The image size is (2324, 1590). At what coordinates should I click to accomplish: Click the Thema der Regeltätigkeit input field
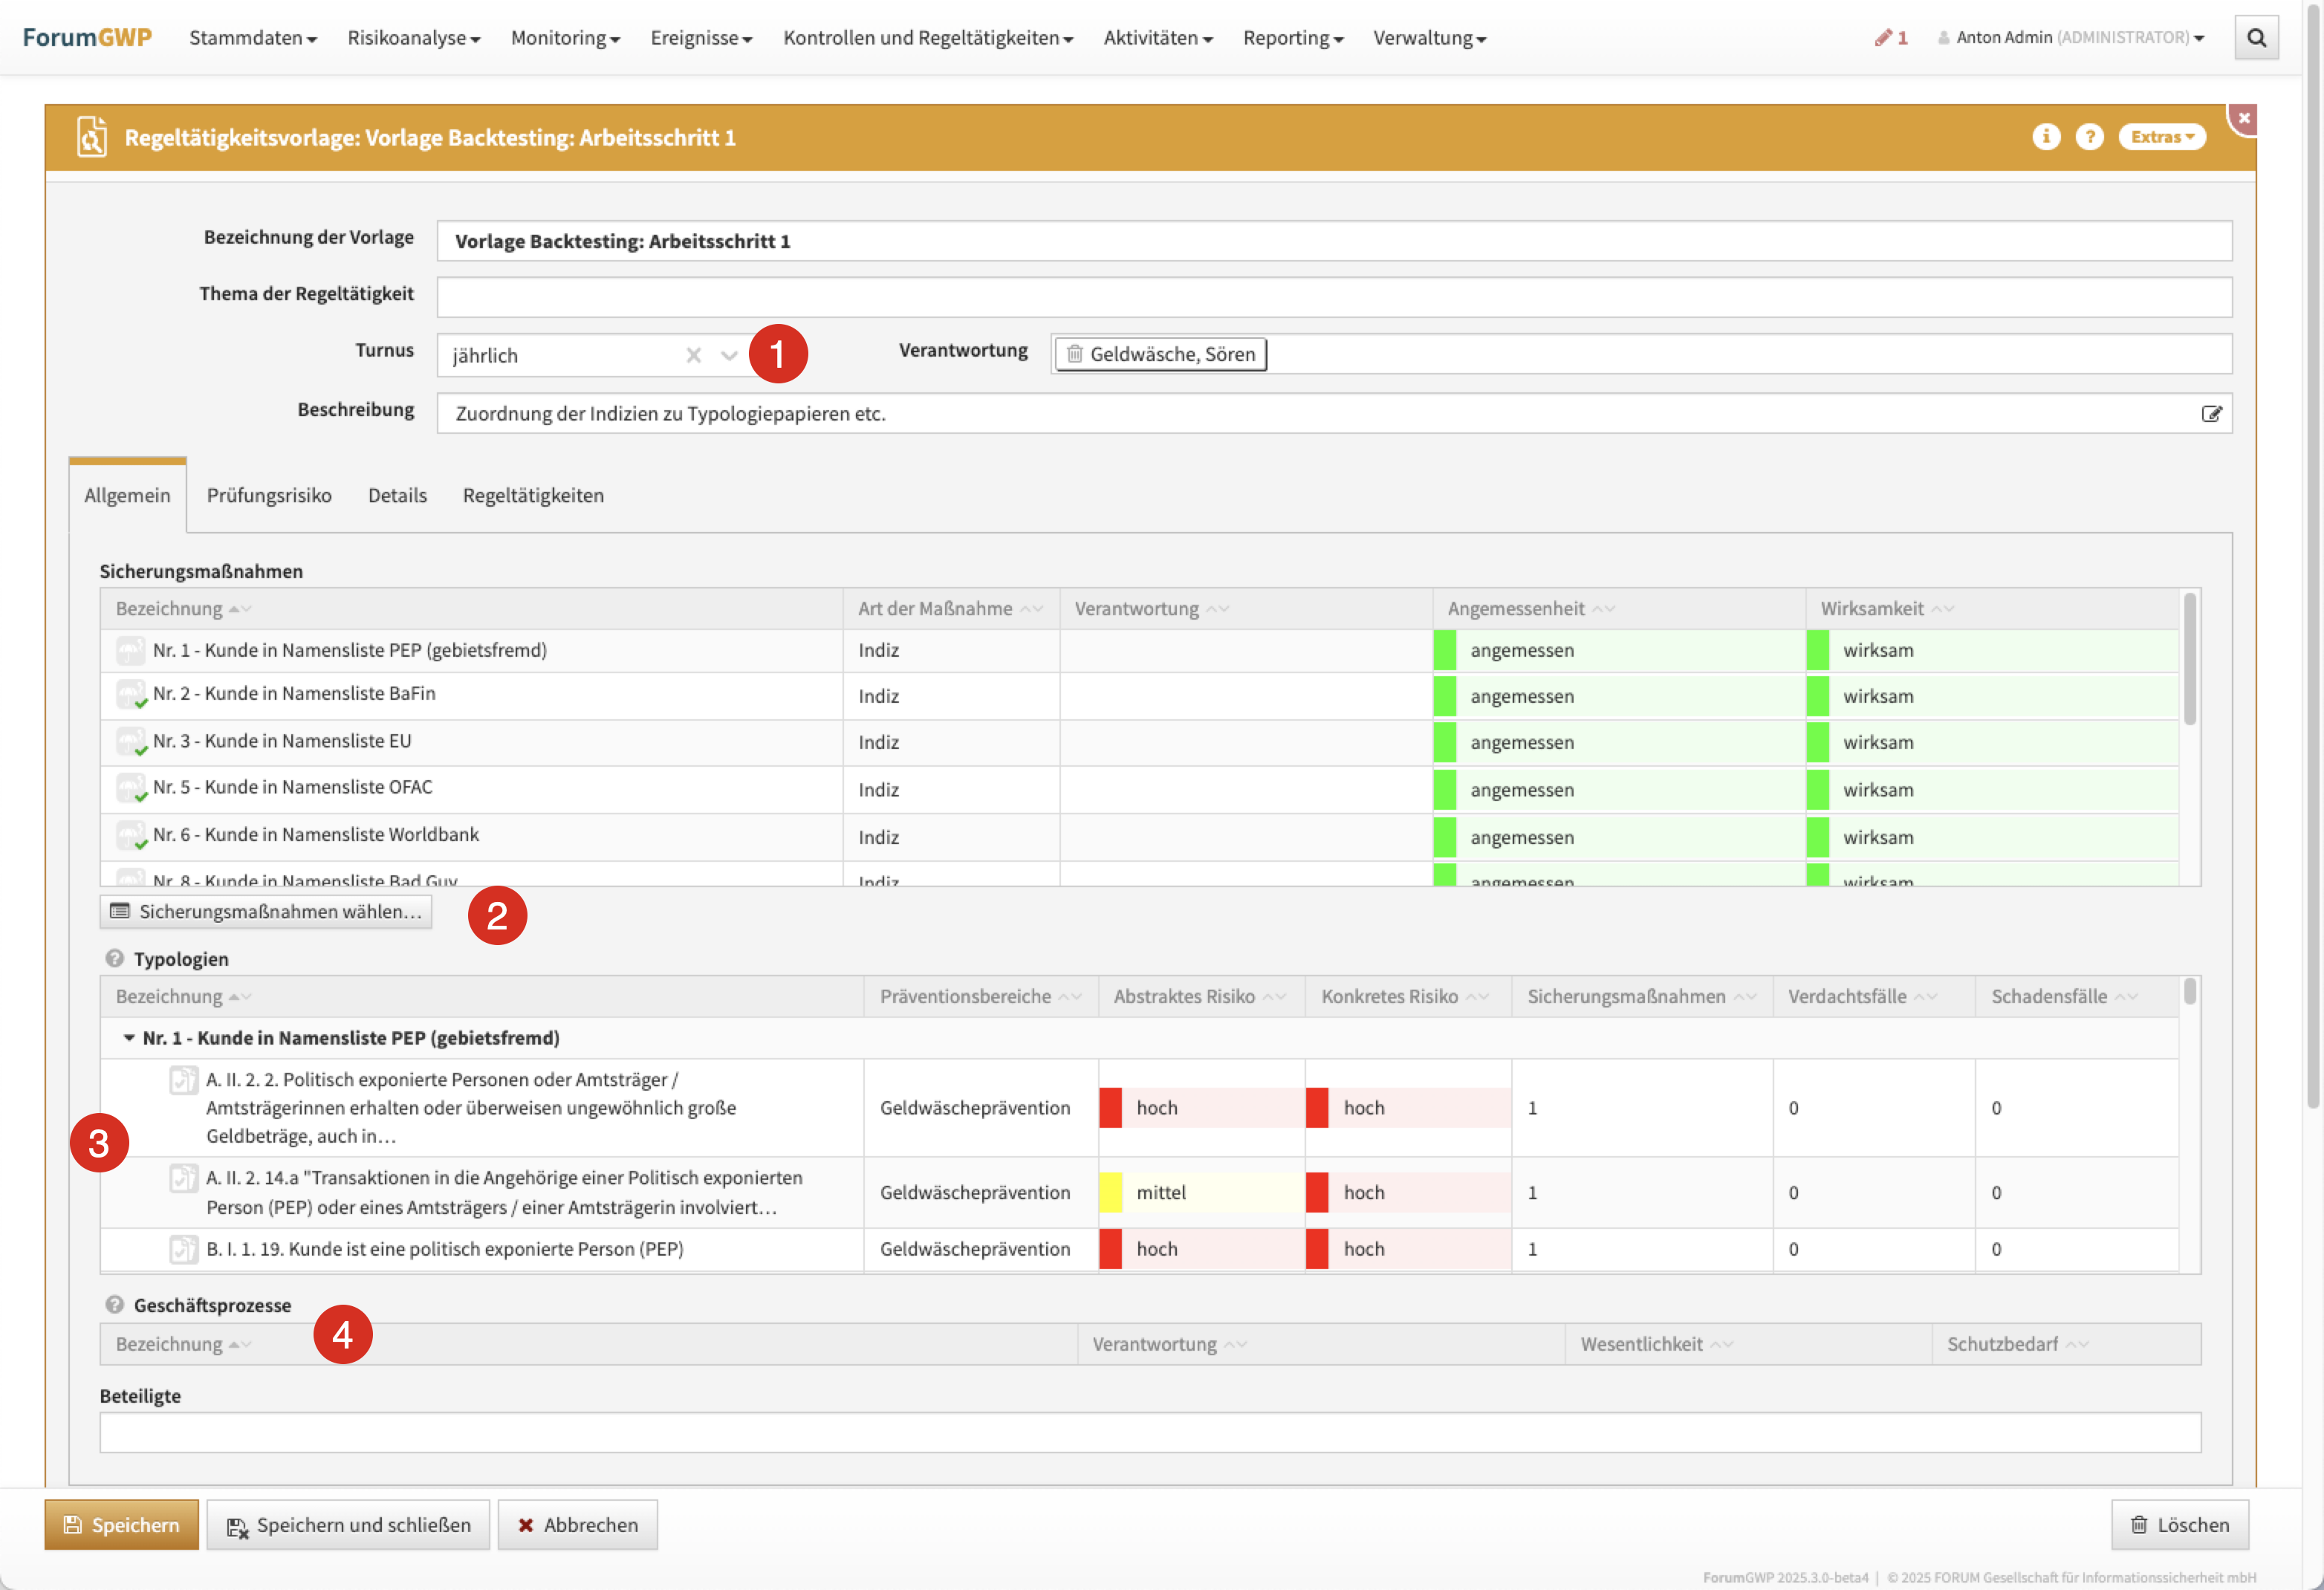[1333, 297]
